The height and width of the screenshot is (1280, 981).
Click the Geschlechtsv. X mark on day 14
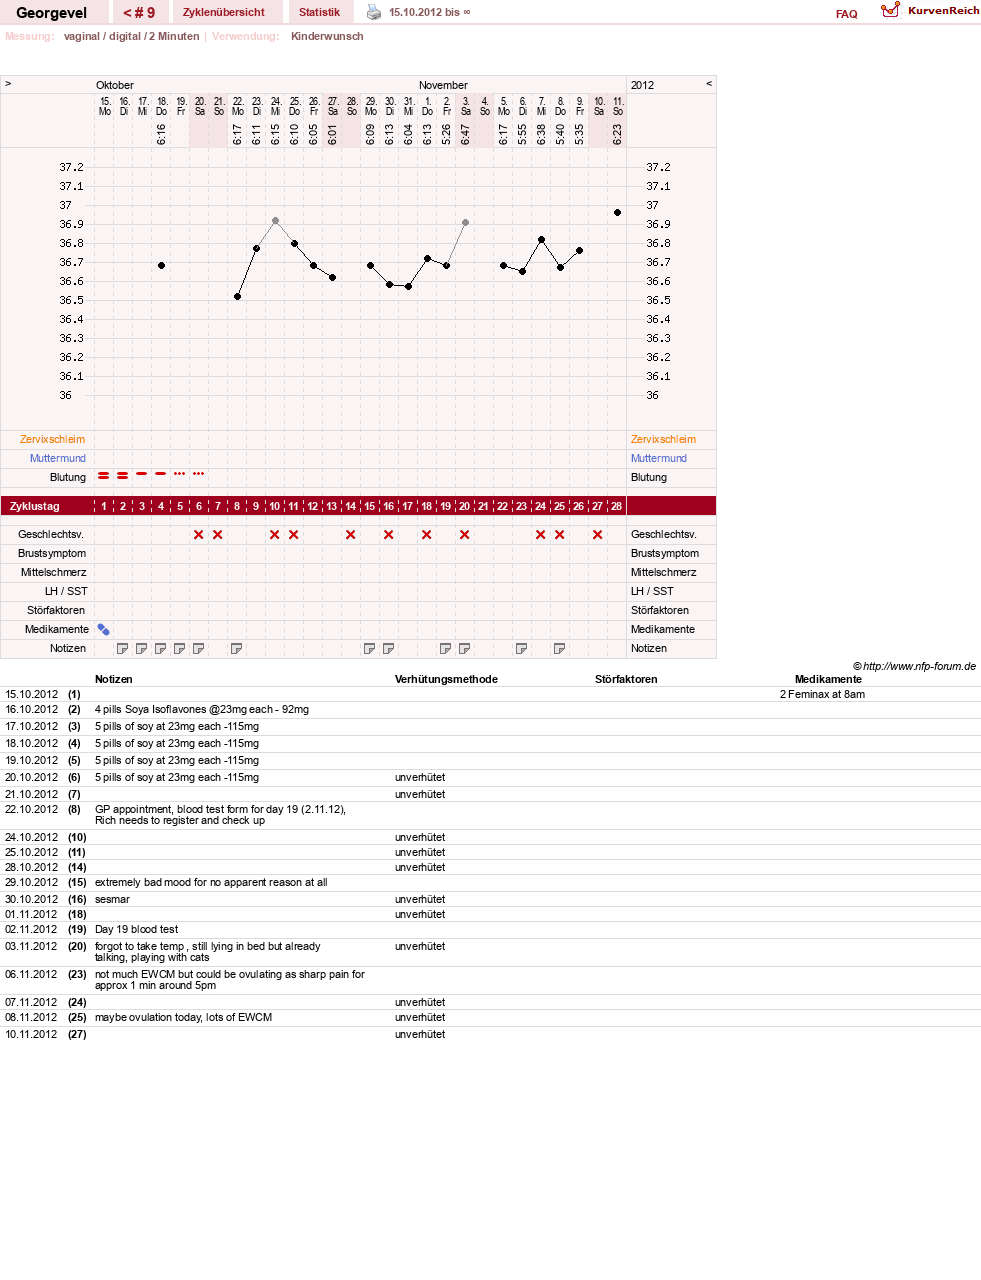(350, 534)
